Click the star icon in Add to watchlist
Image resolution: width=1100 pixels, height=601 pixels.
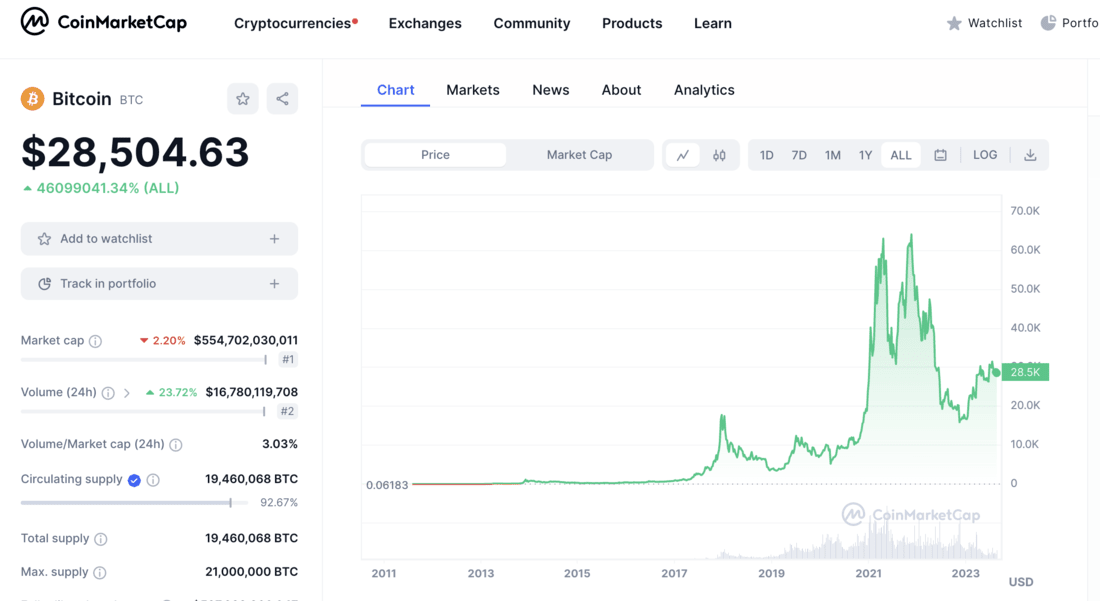click(44, 239)
